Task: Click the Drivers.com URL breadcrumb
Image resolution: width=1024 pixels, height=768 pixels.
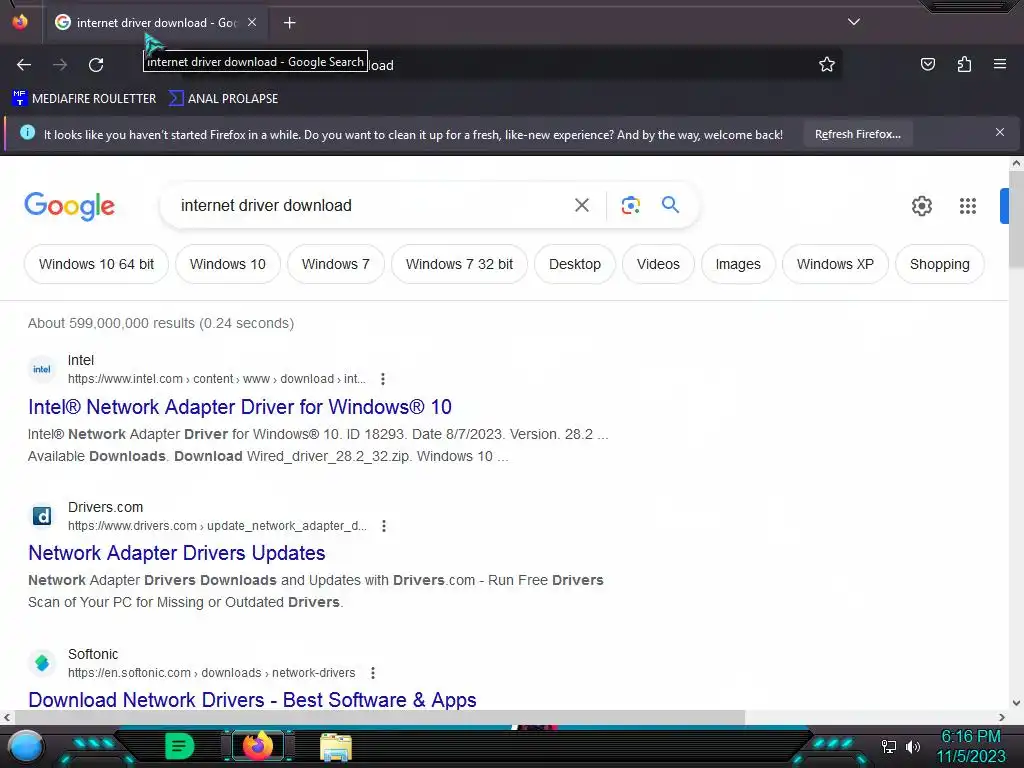Action: pos(217,526)
